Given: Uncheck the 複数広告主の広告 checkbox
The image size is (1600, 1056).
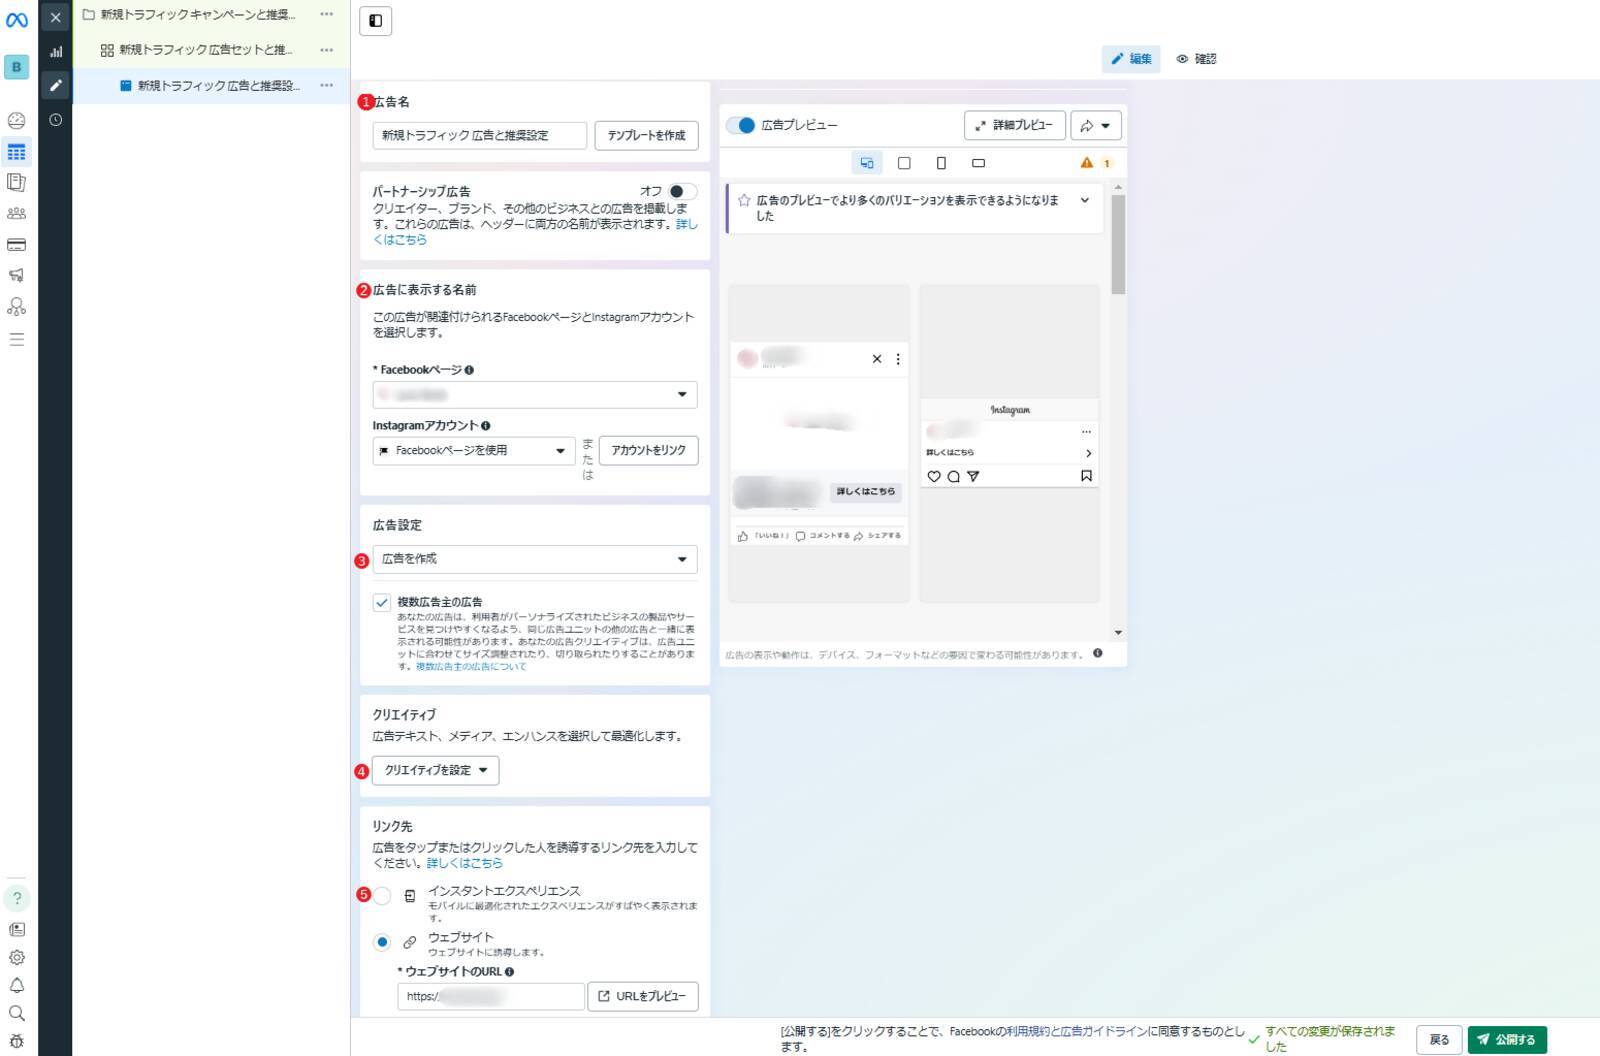Looking at the screenshot, I should point(382,603).
